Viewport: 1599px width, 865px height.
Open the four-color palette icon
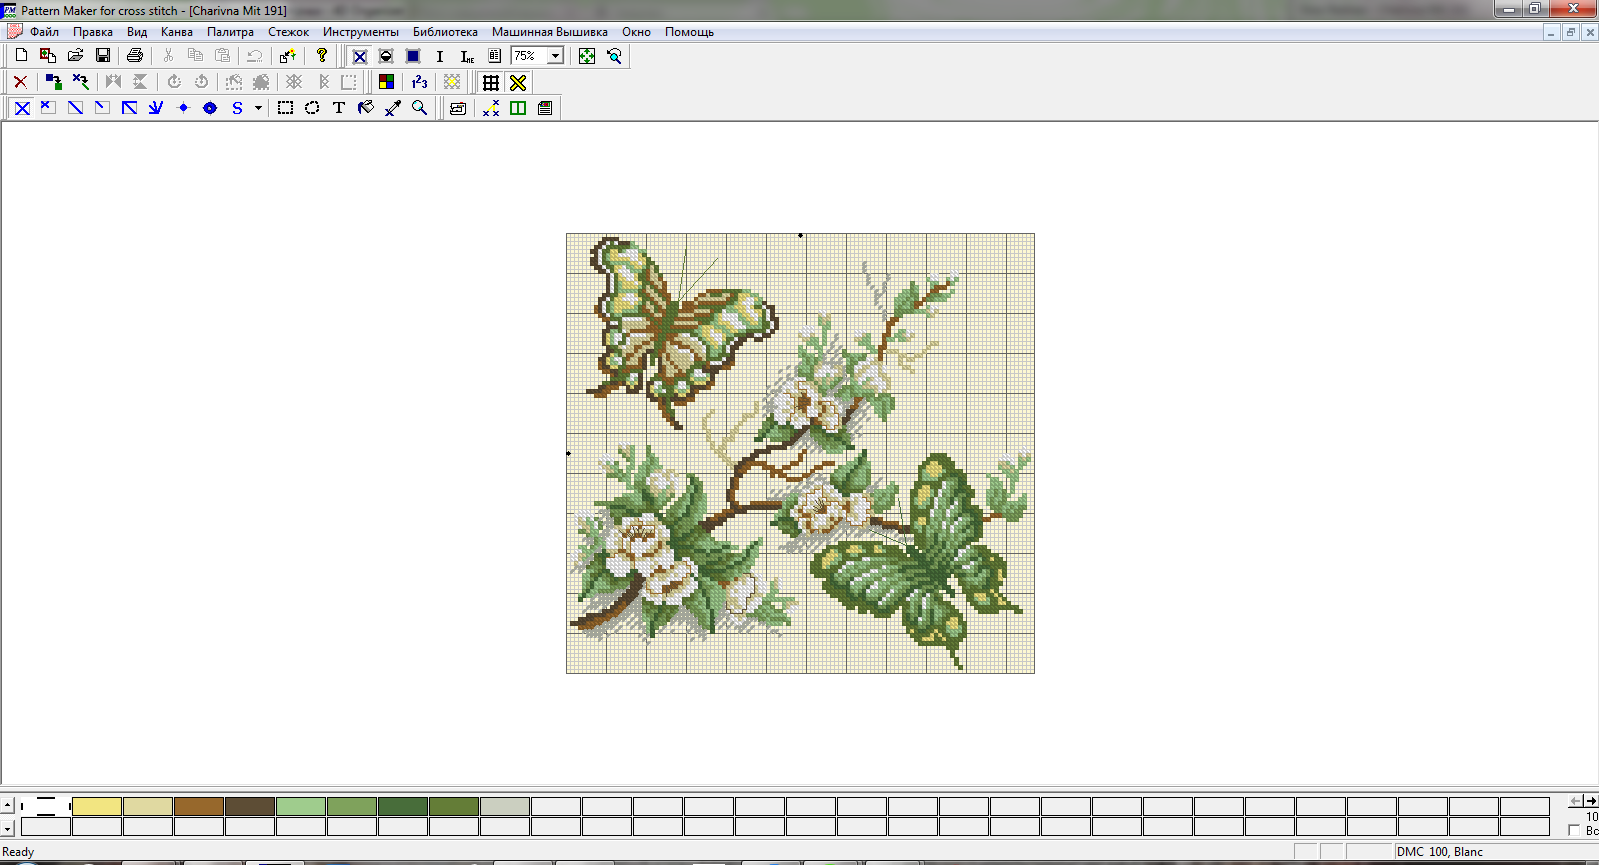pyautogui.click(x=386, y=82)
